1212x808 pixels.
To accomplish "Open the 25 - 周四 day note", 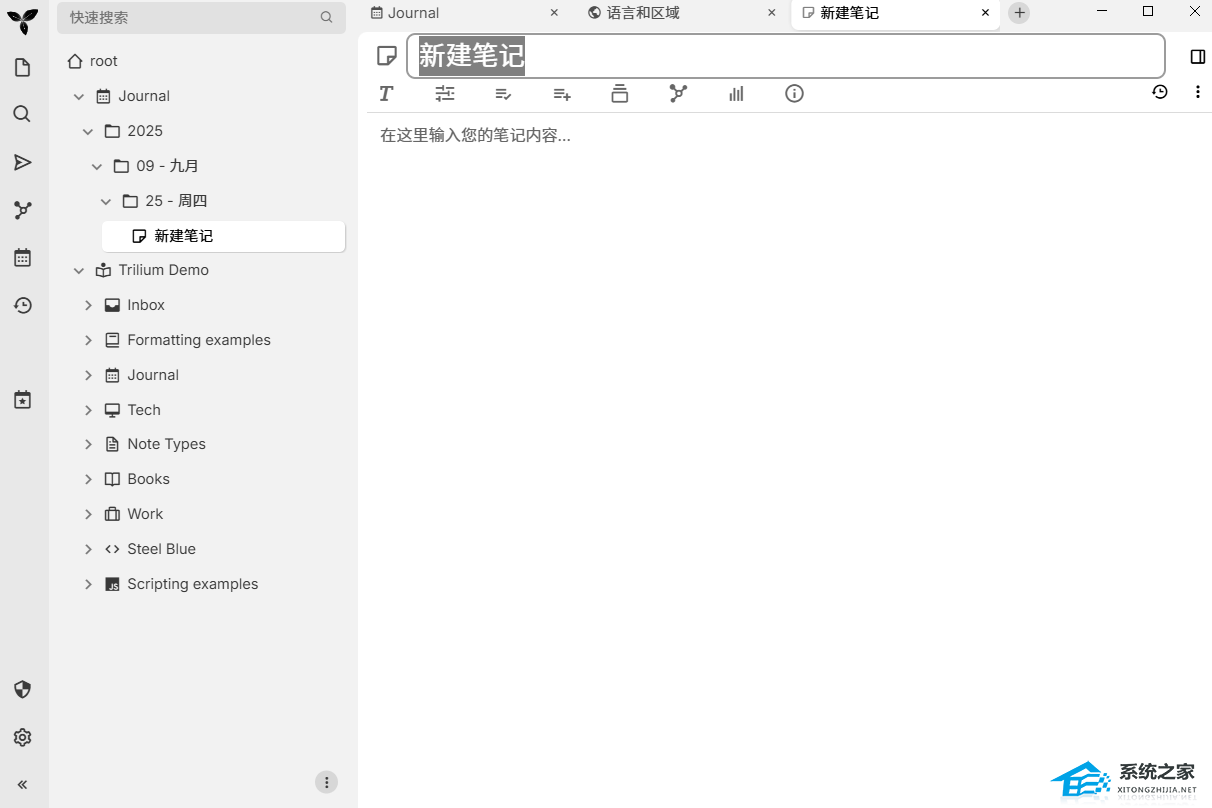I will [176, 201].
